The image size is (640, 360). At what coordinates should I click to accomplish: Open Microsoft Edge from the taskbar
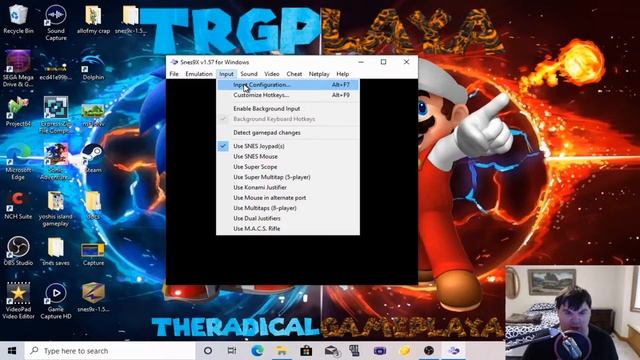257,351
